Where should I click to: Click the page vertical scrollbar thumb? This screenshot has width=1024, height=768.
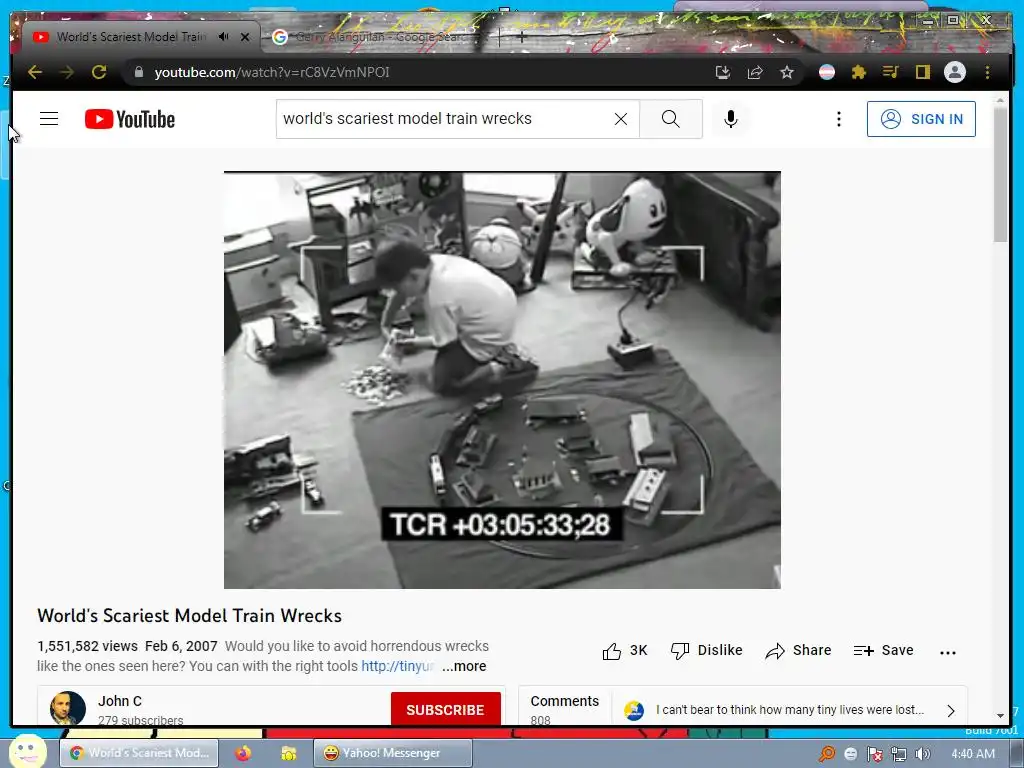pos(1000,175)
